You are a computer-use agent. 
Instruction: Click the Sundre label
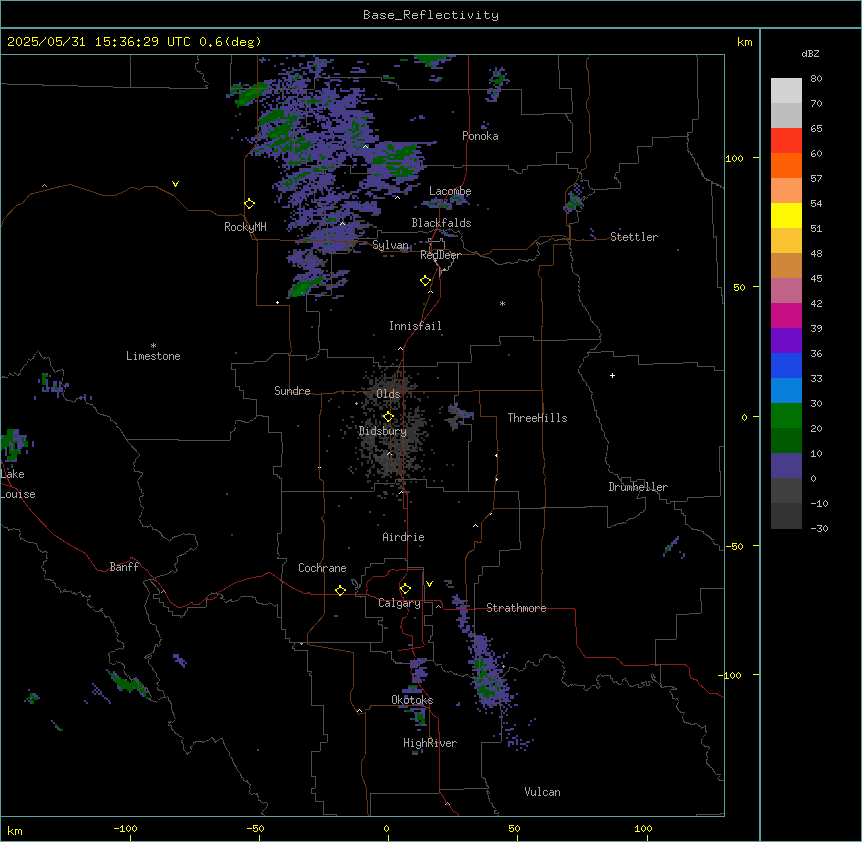pyautogui.click(x=292, y=391)
